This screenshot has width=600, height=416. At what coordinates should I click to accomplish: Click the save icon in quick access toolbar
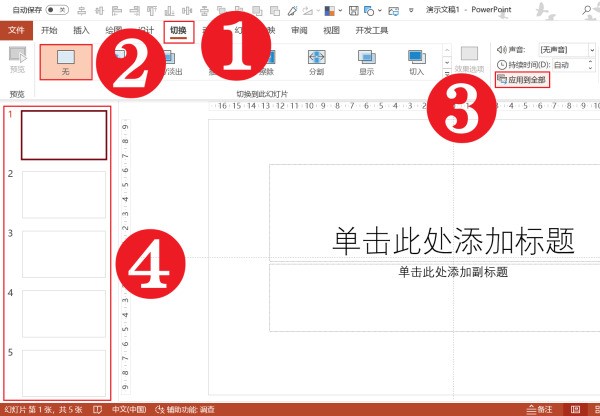(354, 10)
